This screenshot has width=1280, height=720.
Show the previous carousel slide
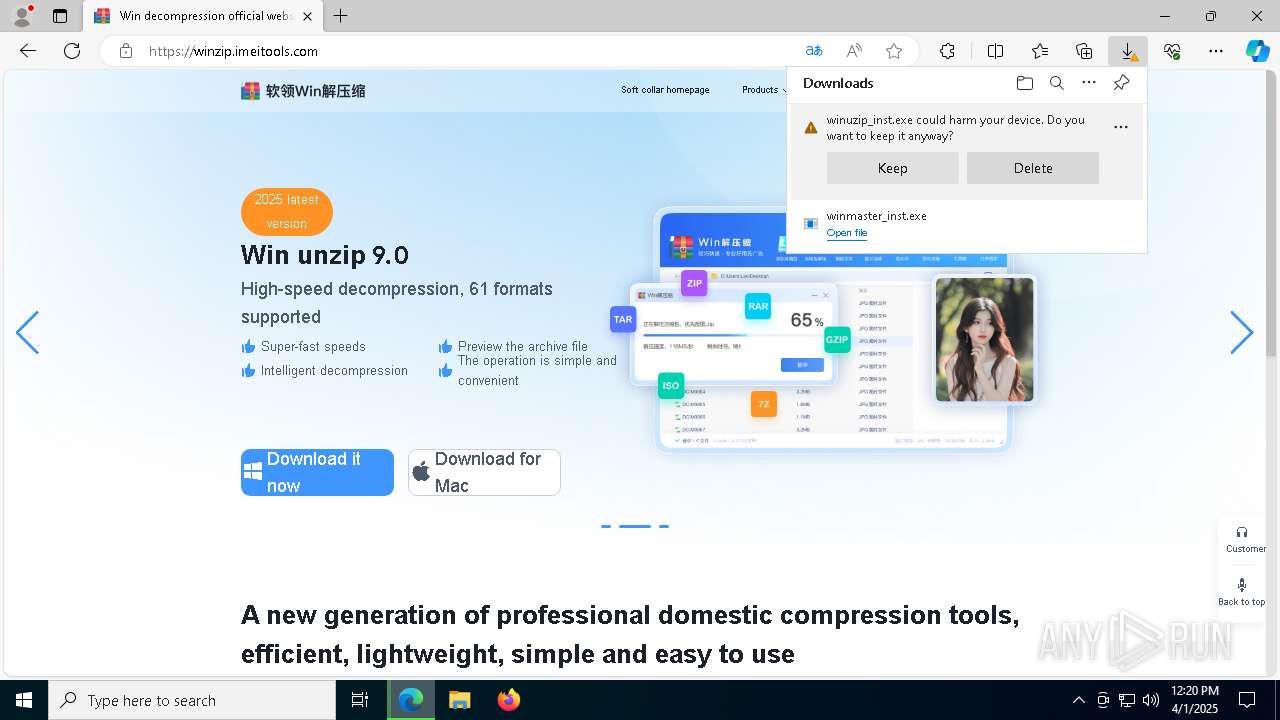tap(28, 333)
